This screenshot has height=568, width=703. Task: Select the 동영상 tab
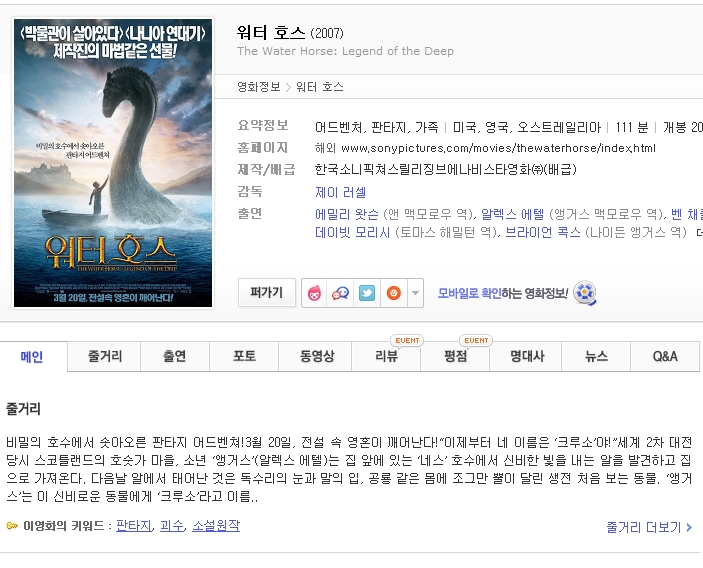(317, 356)
